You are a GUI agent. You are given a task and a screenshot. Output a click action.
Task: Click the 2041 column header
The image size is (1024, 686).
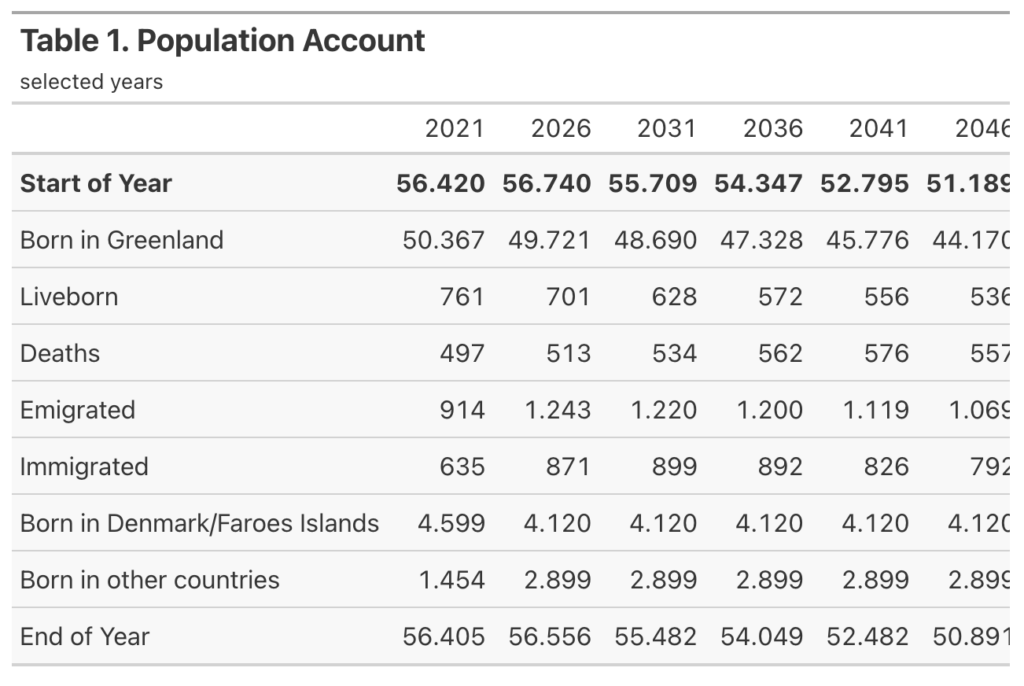pos(878,129)
